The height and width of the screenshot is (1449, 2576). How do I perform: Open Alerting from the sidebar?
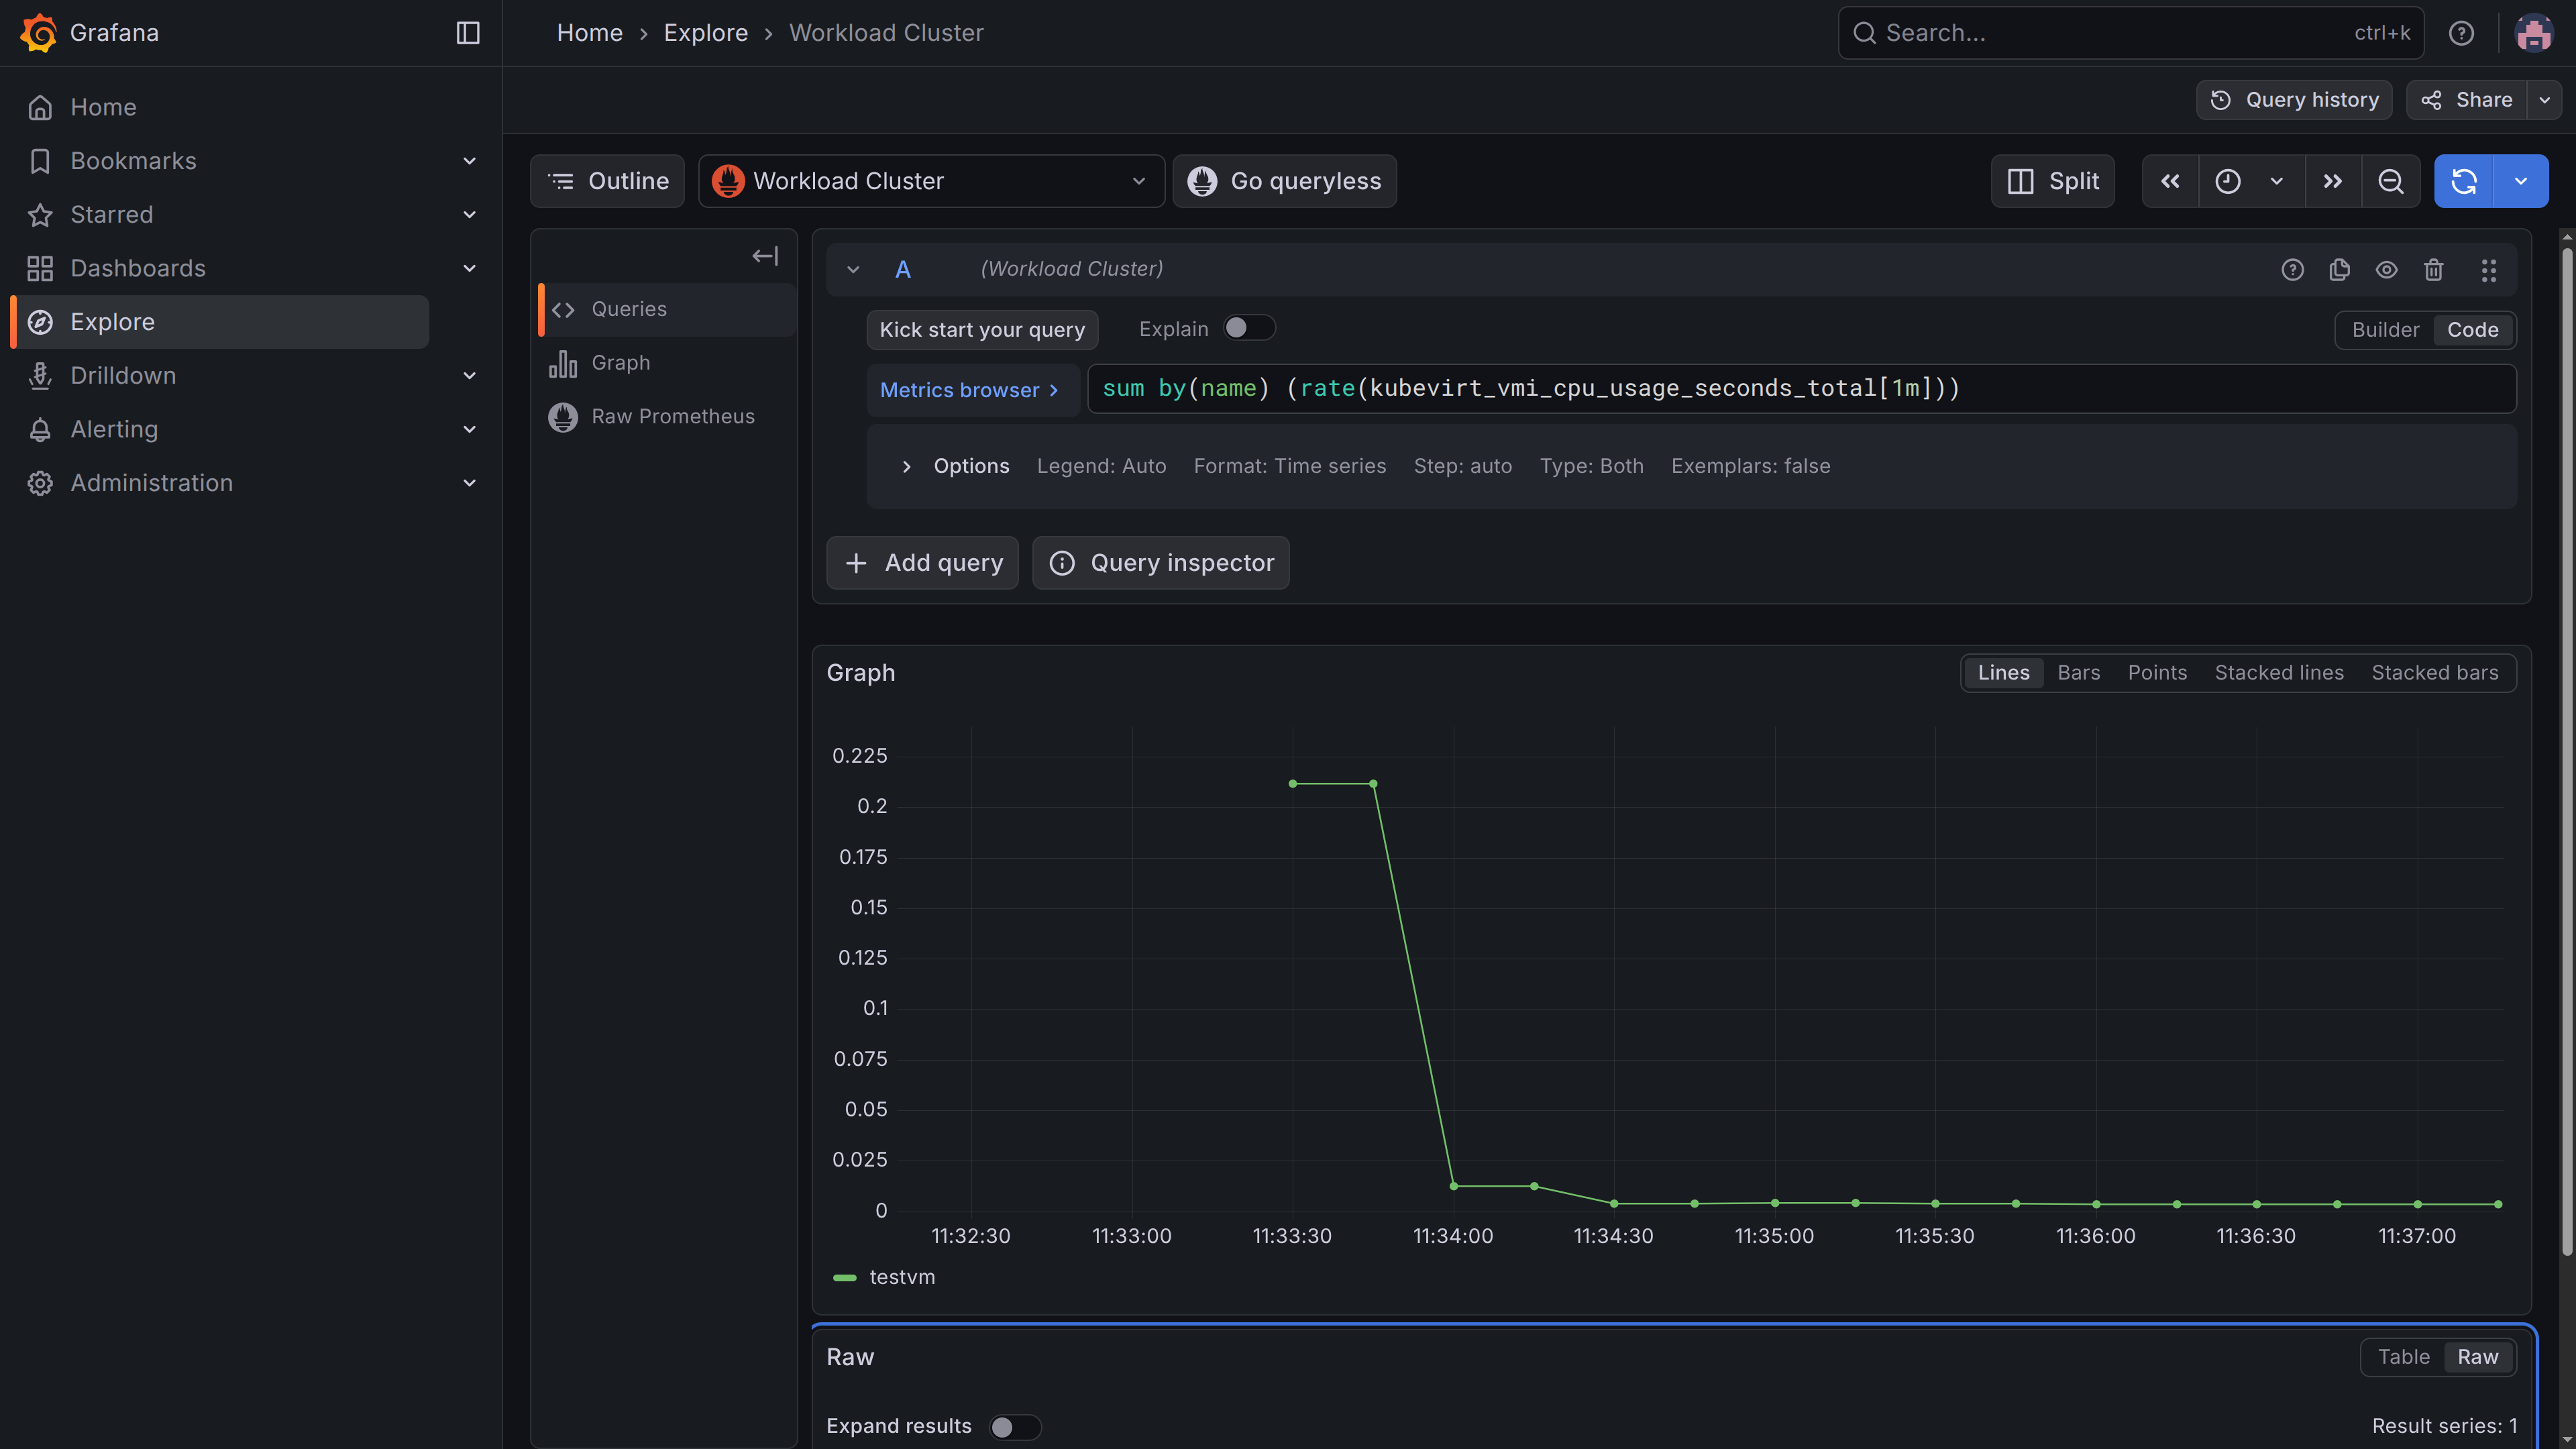[114, 428]
